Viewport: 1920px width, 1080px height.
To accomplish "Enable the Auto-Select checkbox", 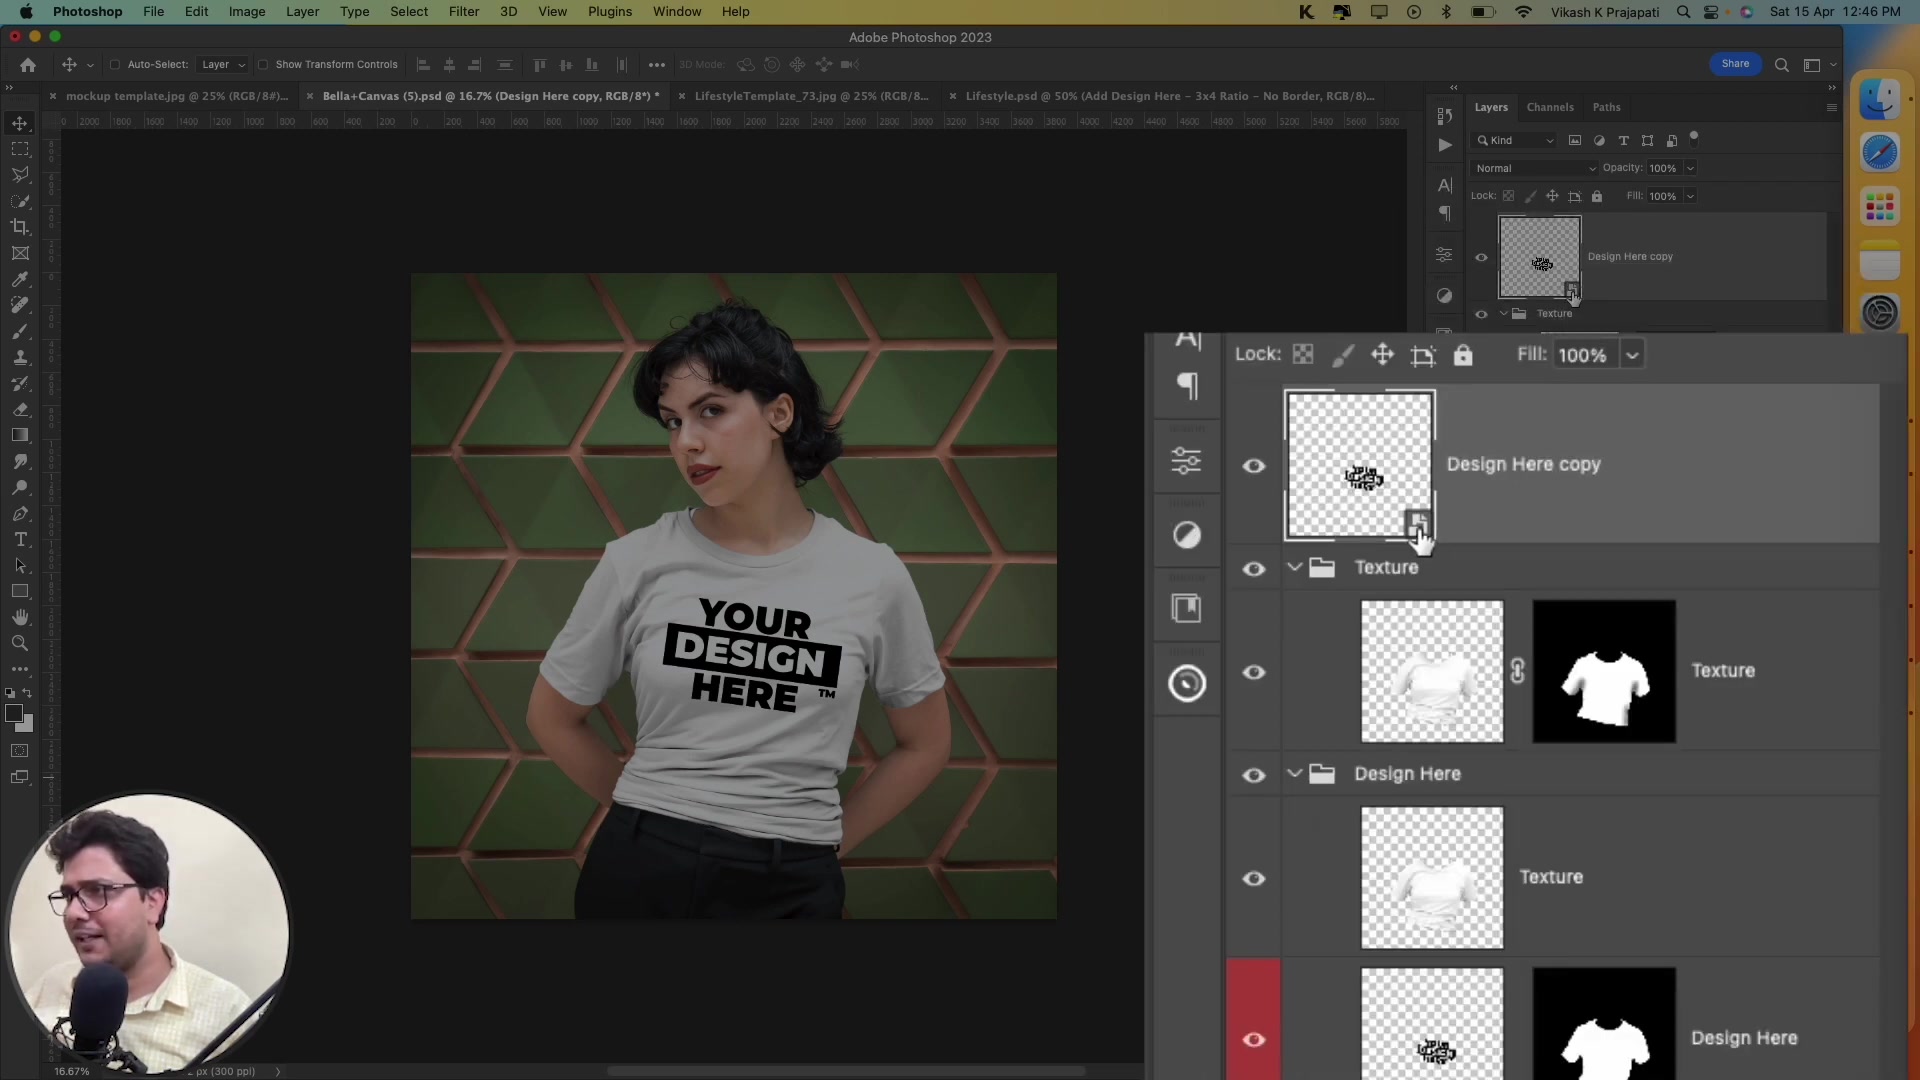I will point(115,64).
